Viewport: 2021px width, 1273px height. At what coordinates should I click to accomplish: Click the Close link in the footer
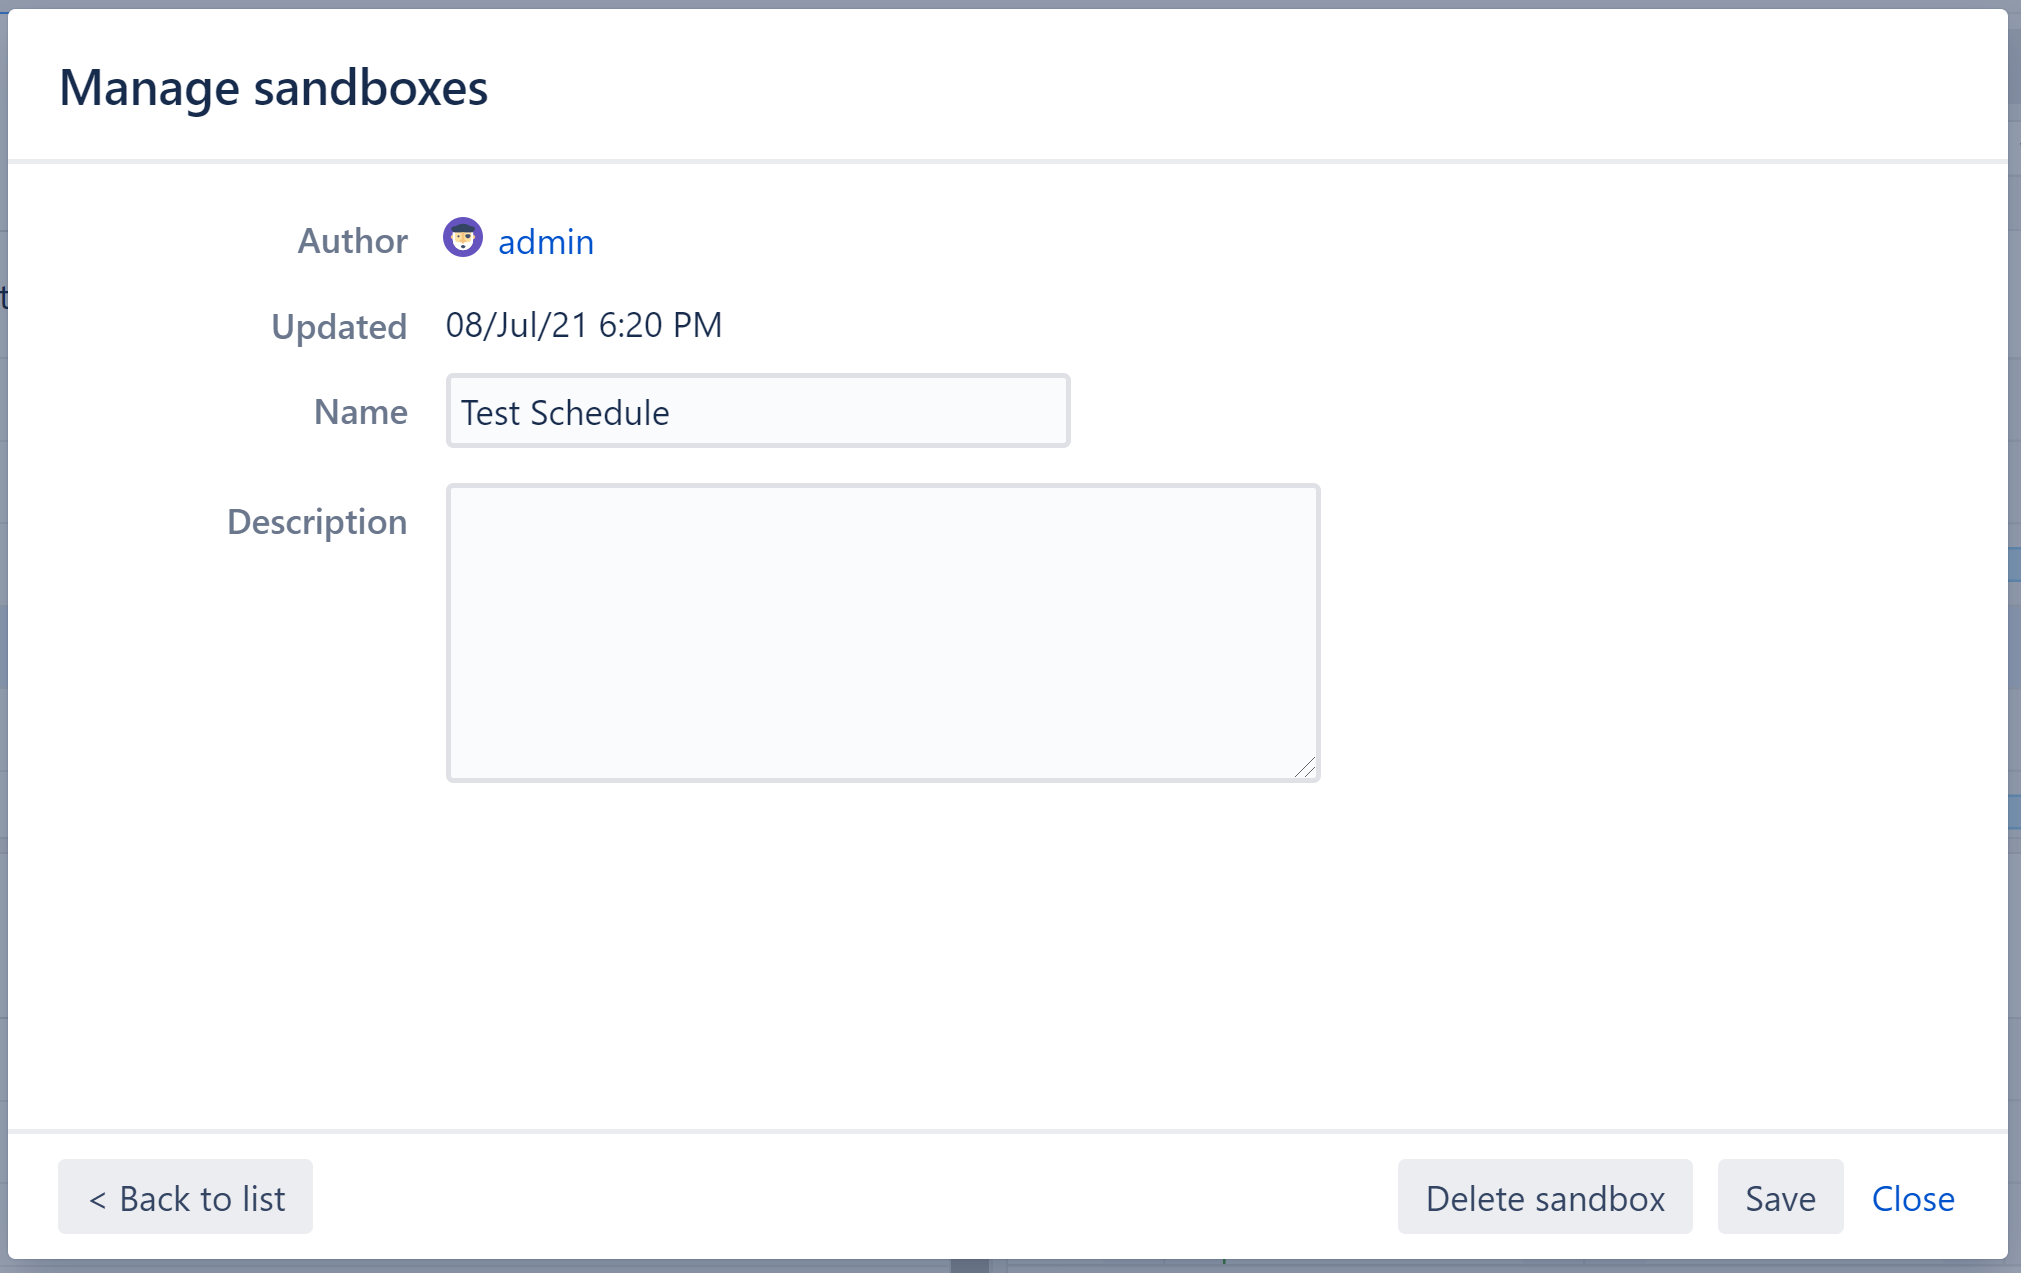pyautogui.click(x=1911, y=1198)
